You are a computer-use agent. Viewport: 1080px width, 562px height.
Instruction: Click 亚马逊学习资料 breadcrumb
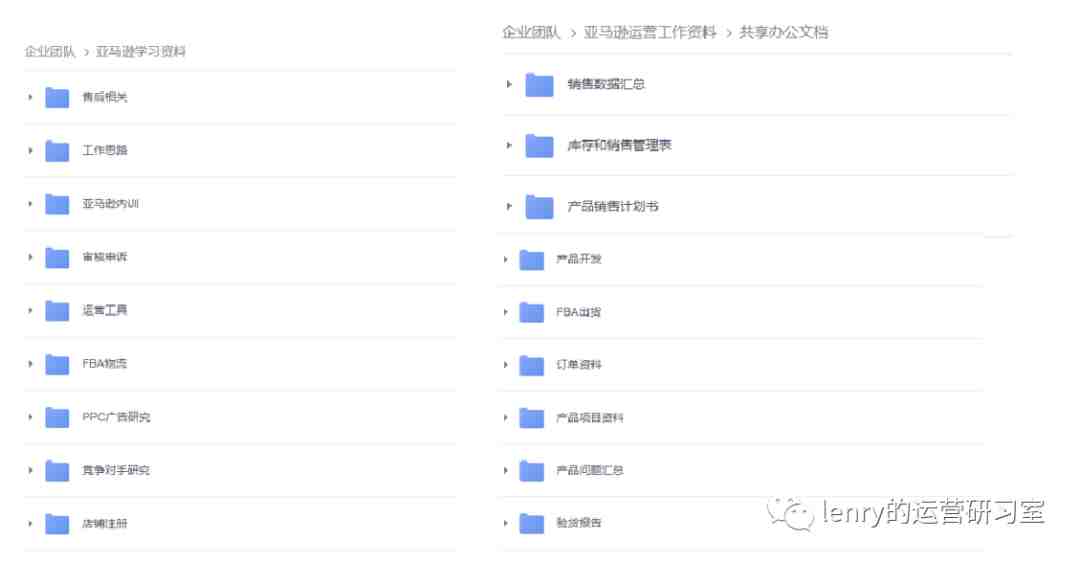pos(141,52)
